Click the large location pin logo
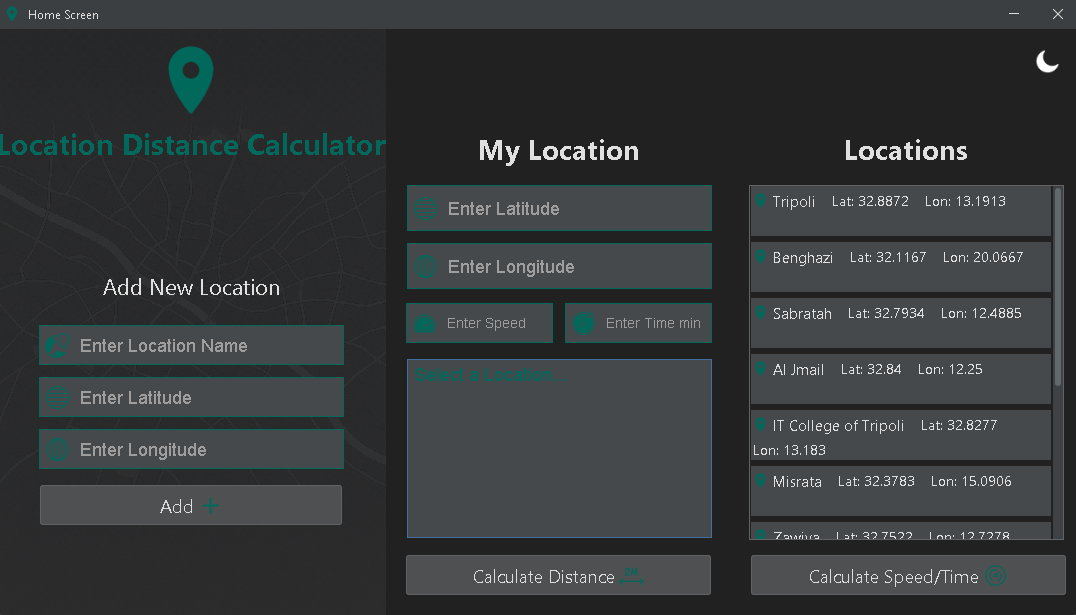 coord(191,80)
